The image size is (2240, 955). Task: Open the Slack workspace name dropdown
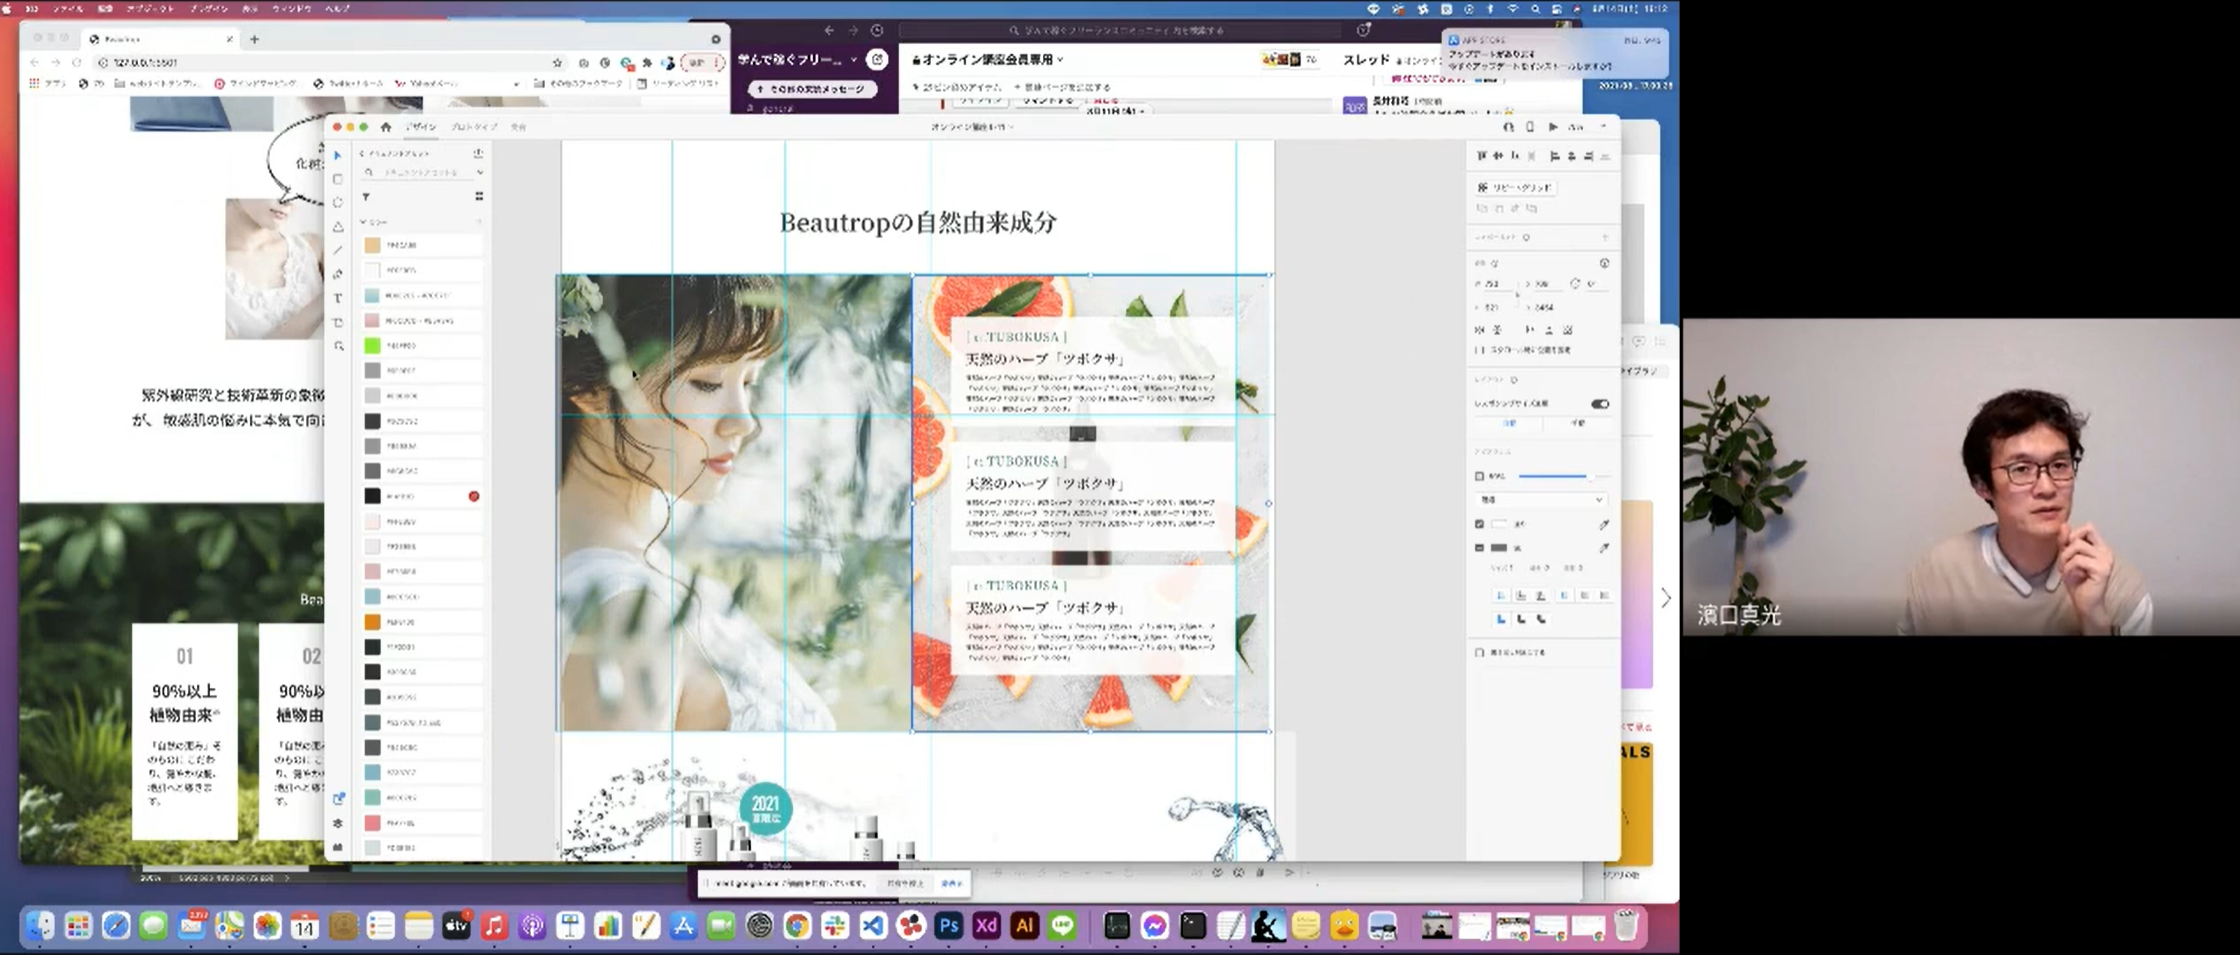pyautogui.click(x=797, y=60)
